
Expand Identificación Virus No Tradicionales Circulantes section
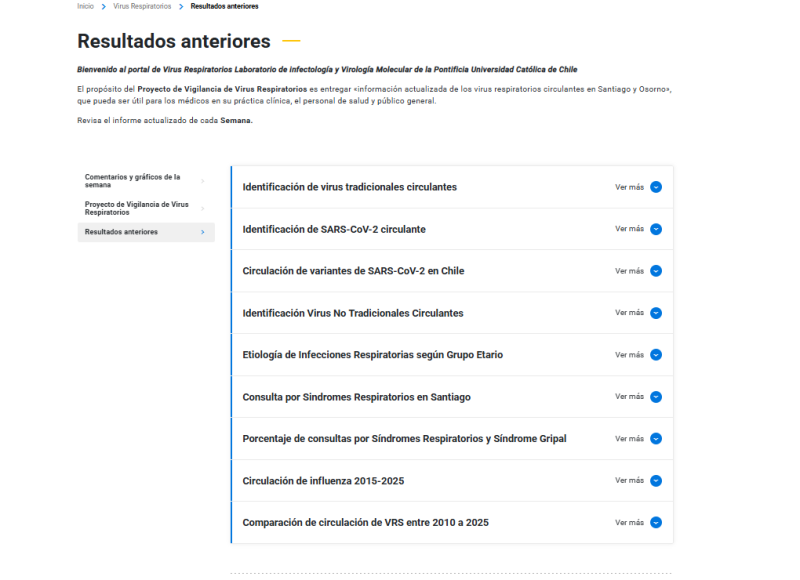(452, 313)
